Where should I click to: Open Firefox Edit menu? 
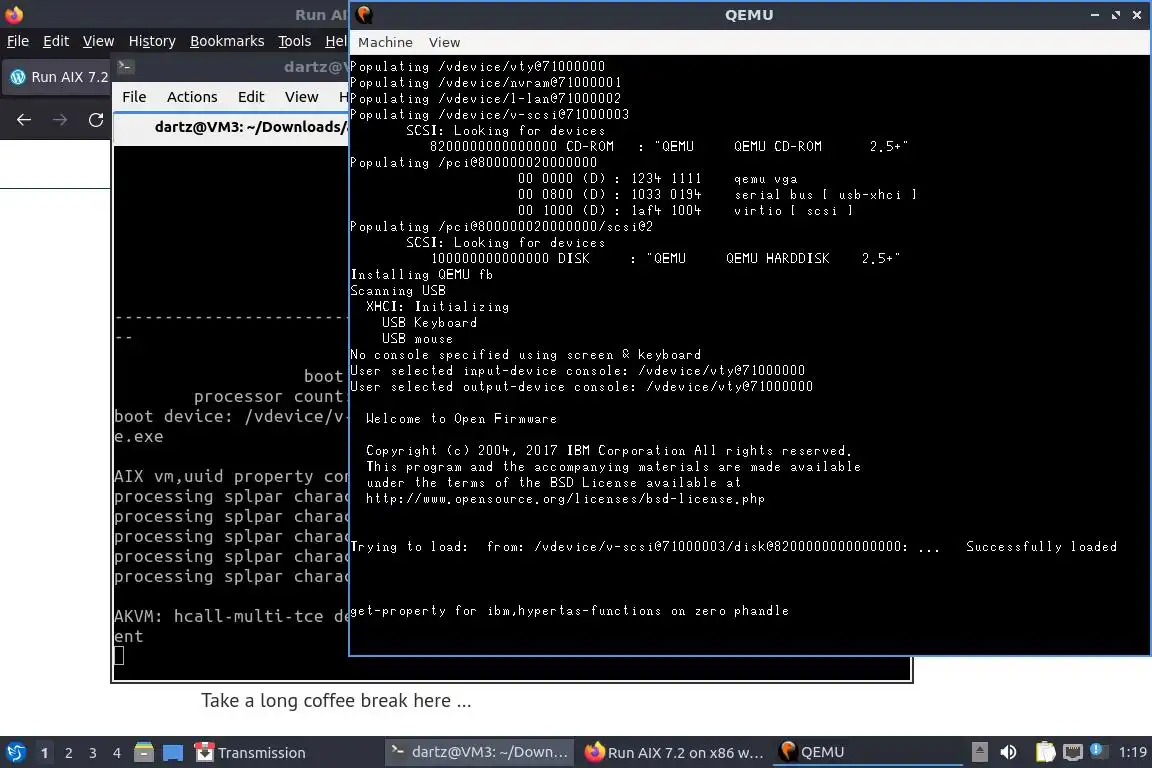[x=56, y=41]
